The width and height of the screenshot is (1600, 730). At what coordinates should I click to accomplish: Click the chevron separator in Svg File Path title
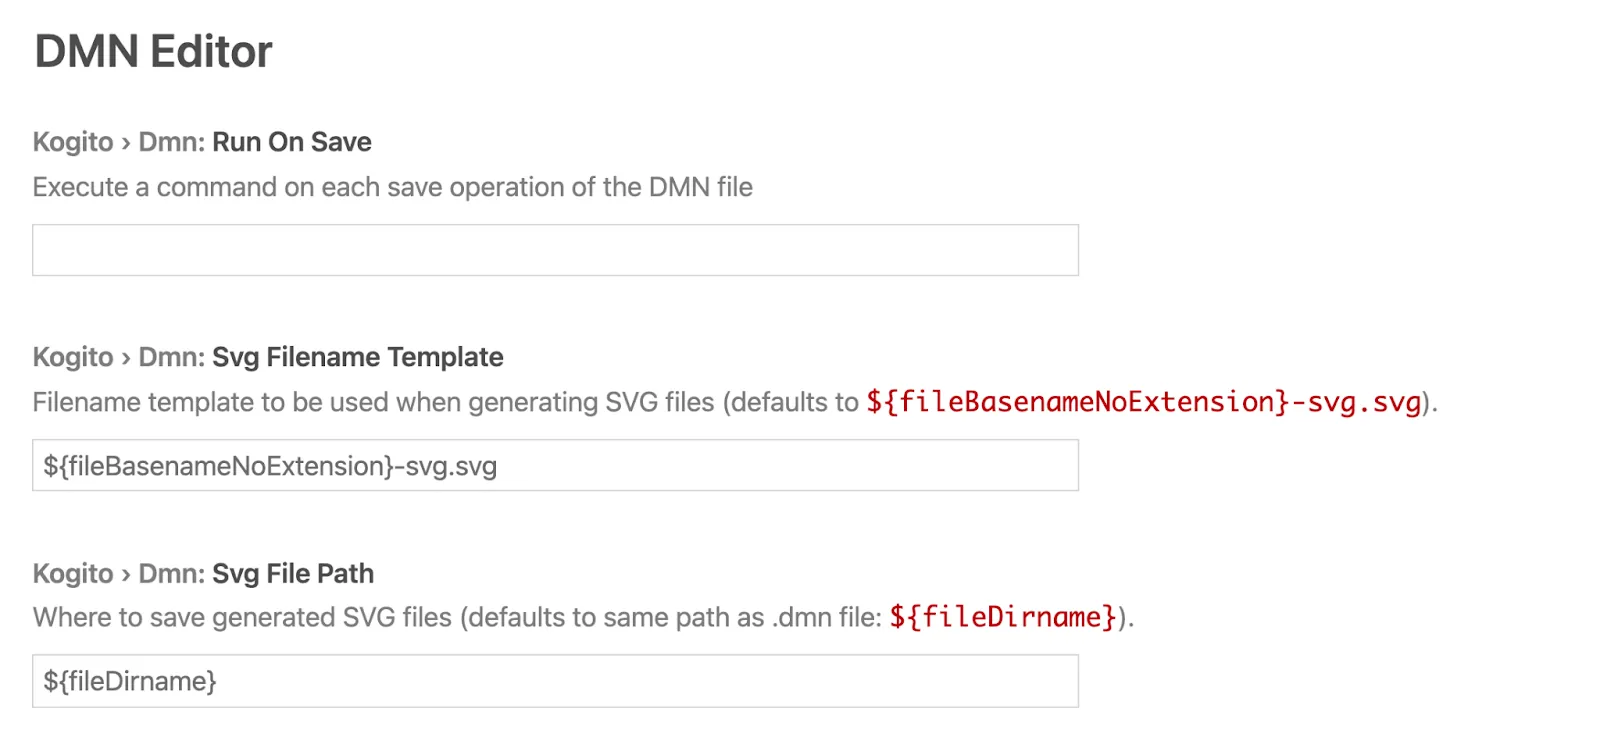point(126,575)
